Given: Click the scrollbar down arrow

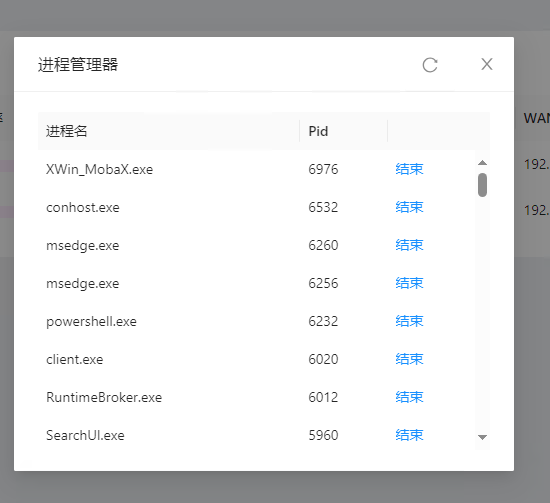Looking at the screenshot, I should [482, 437].
